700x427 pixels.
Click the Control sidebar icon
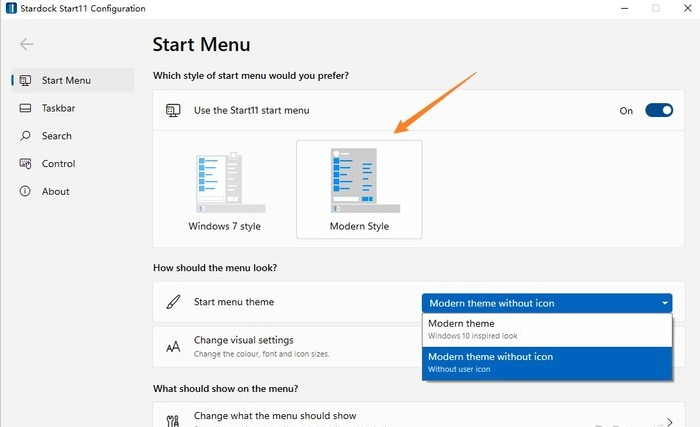[x=25, y=163]
